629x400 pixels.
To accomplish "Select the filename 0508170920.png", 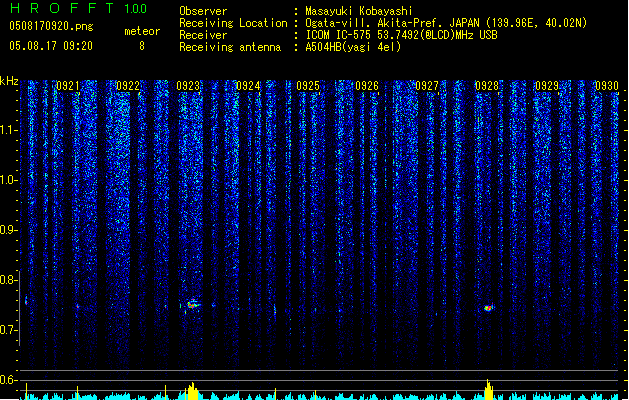I will click(x=51, y=26).
